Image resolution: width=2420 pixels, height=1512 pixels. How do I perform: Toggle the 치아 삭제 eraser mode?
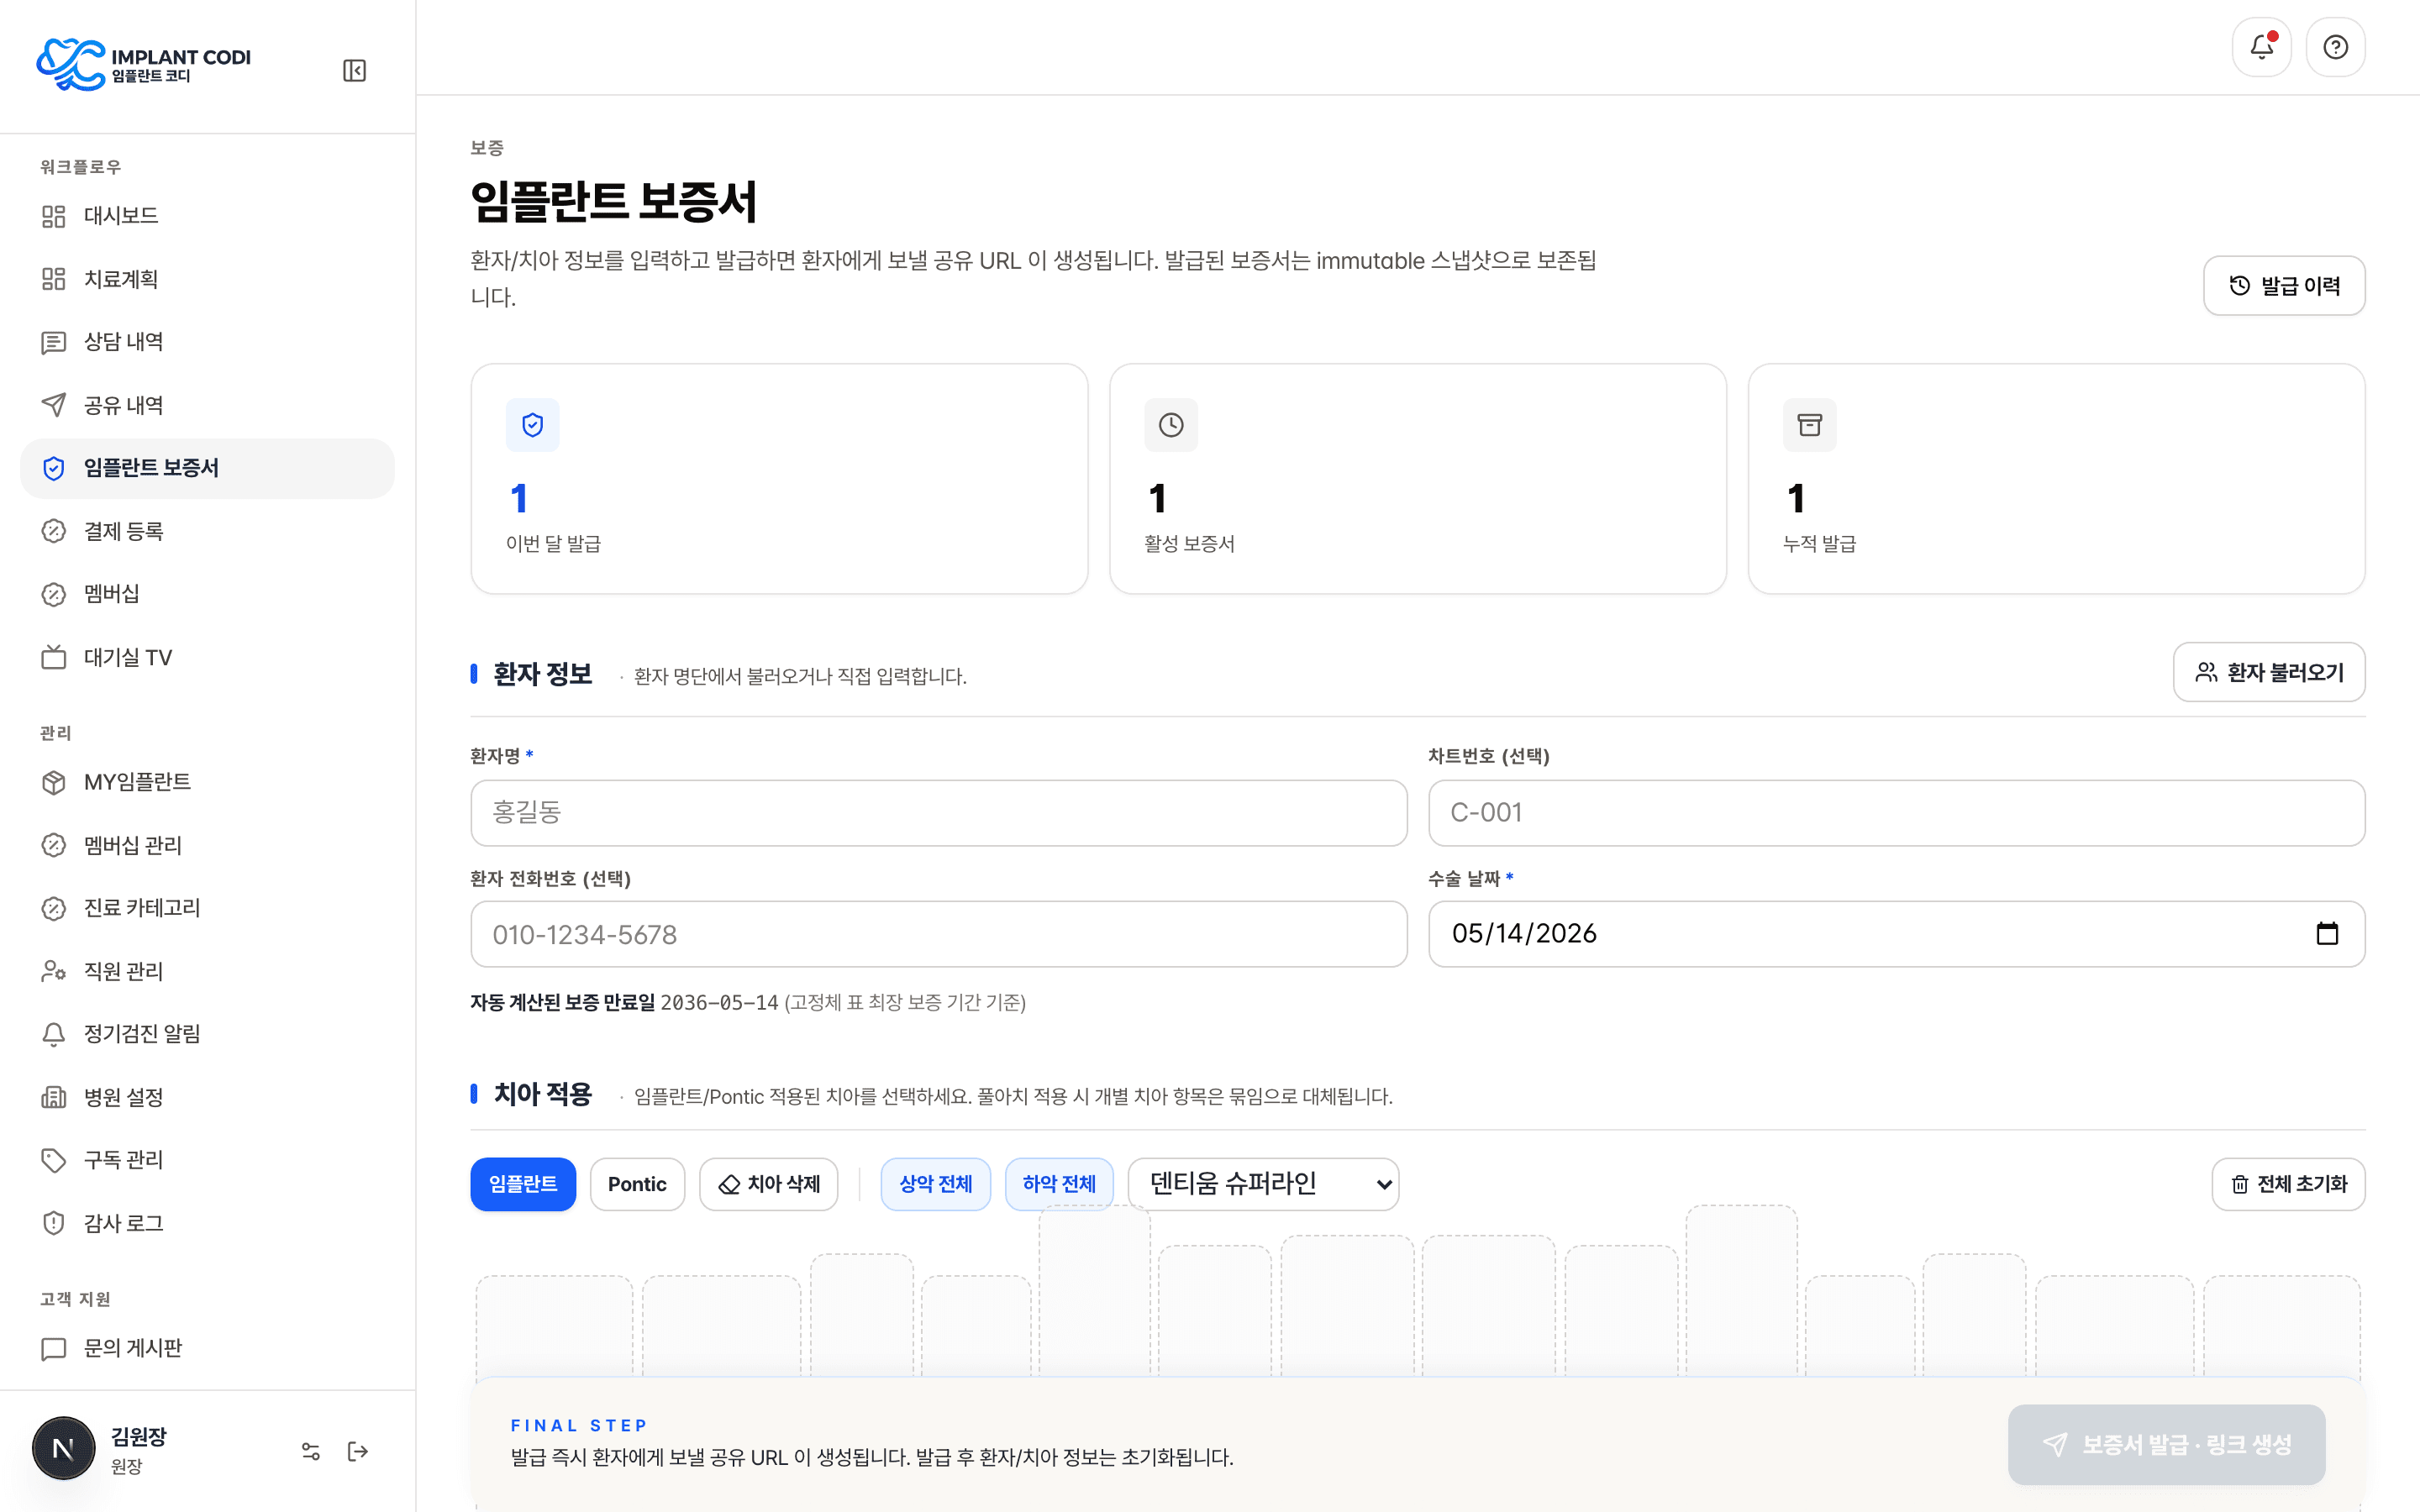[769, 1184]
